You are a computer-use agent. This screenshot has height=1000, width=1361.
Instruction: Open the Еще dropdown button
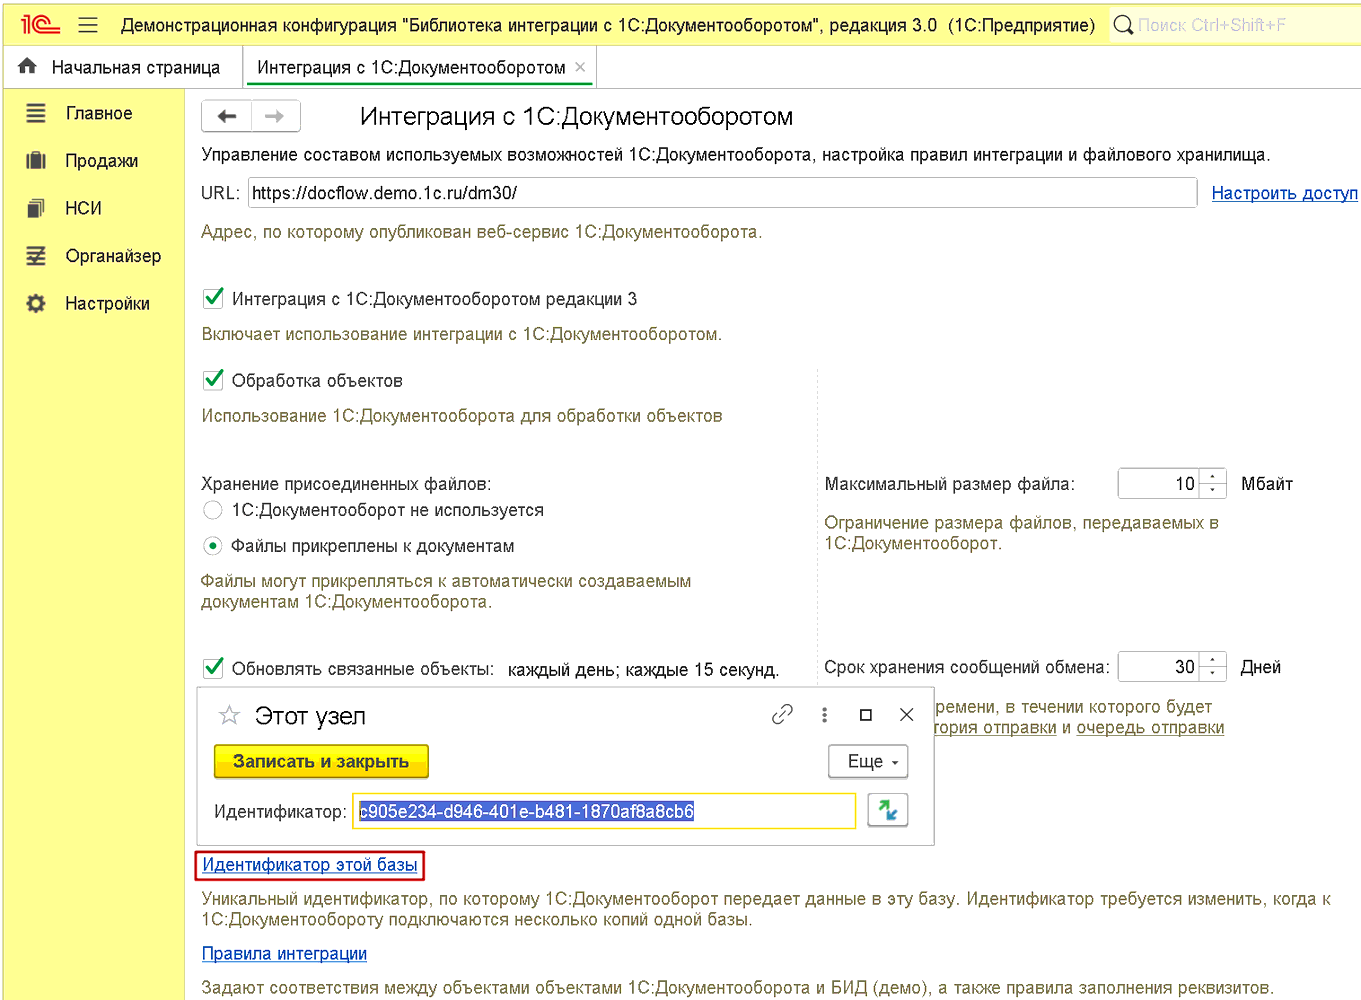click(x=868, y=761)
